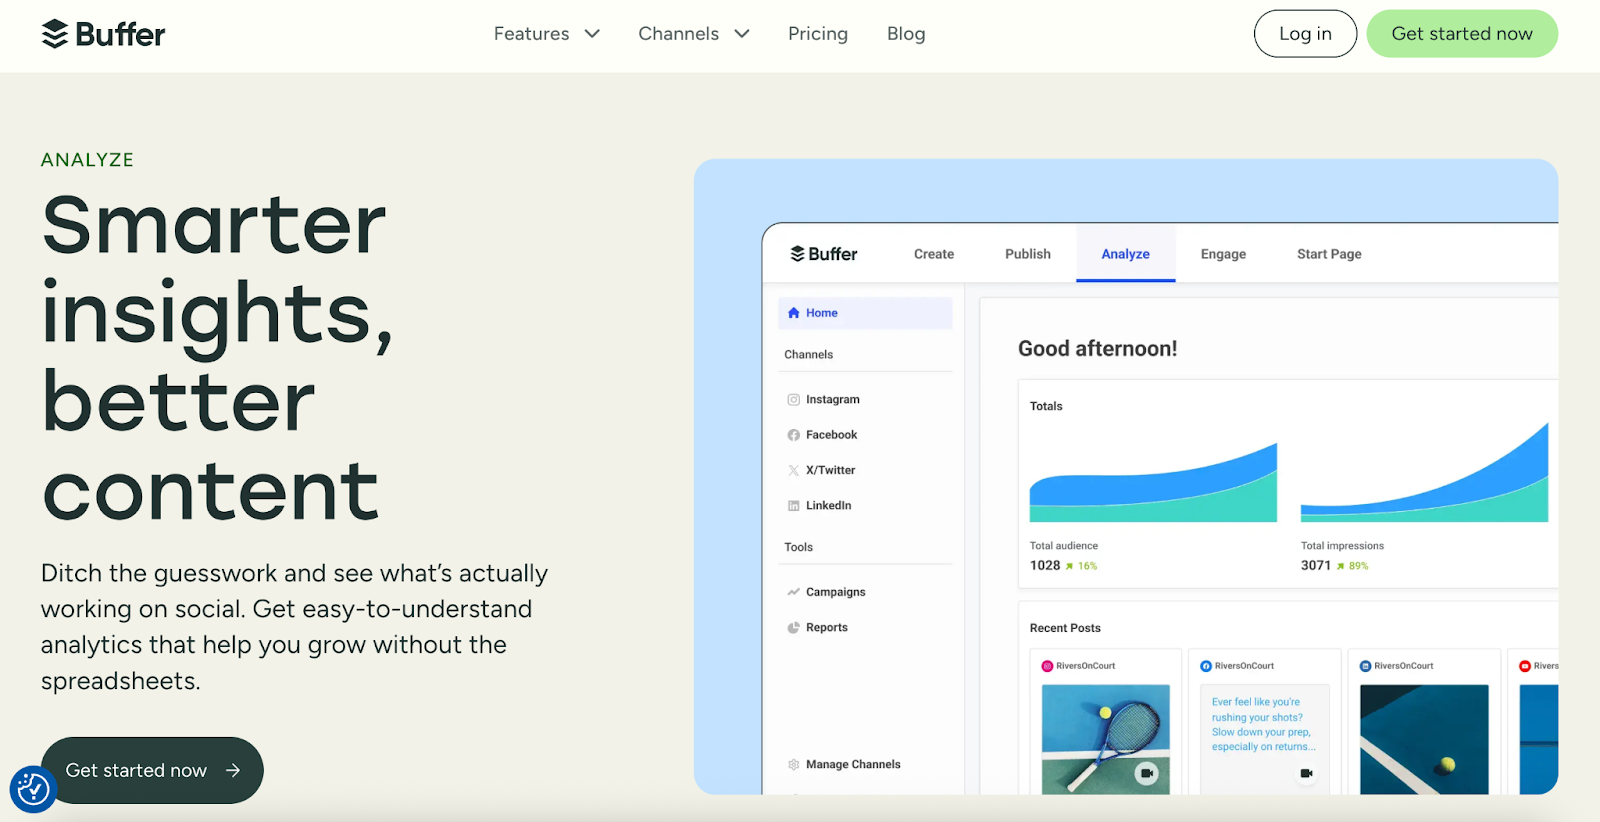Viewport: 1600px width, 822px height.
Task: Click the Buffer logo inside the dashboard preview
Action: (x=824, y=254)
